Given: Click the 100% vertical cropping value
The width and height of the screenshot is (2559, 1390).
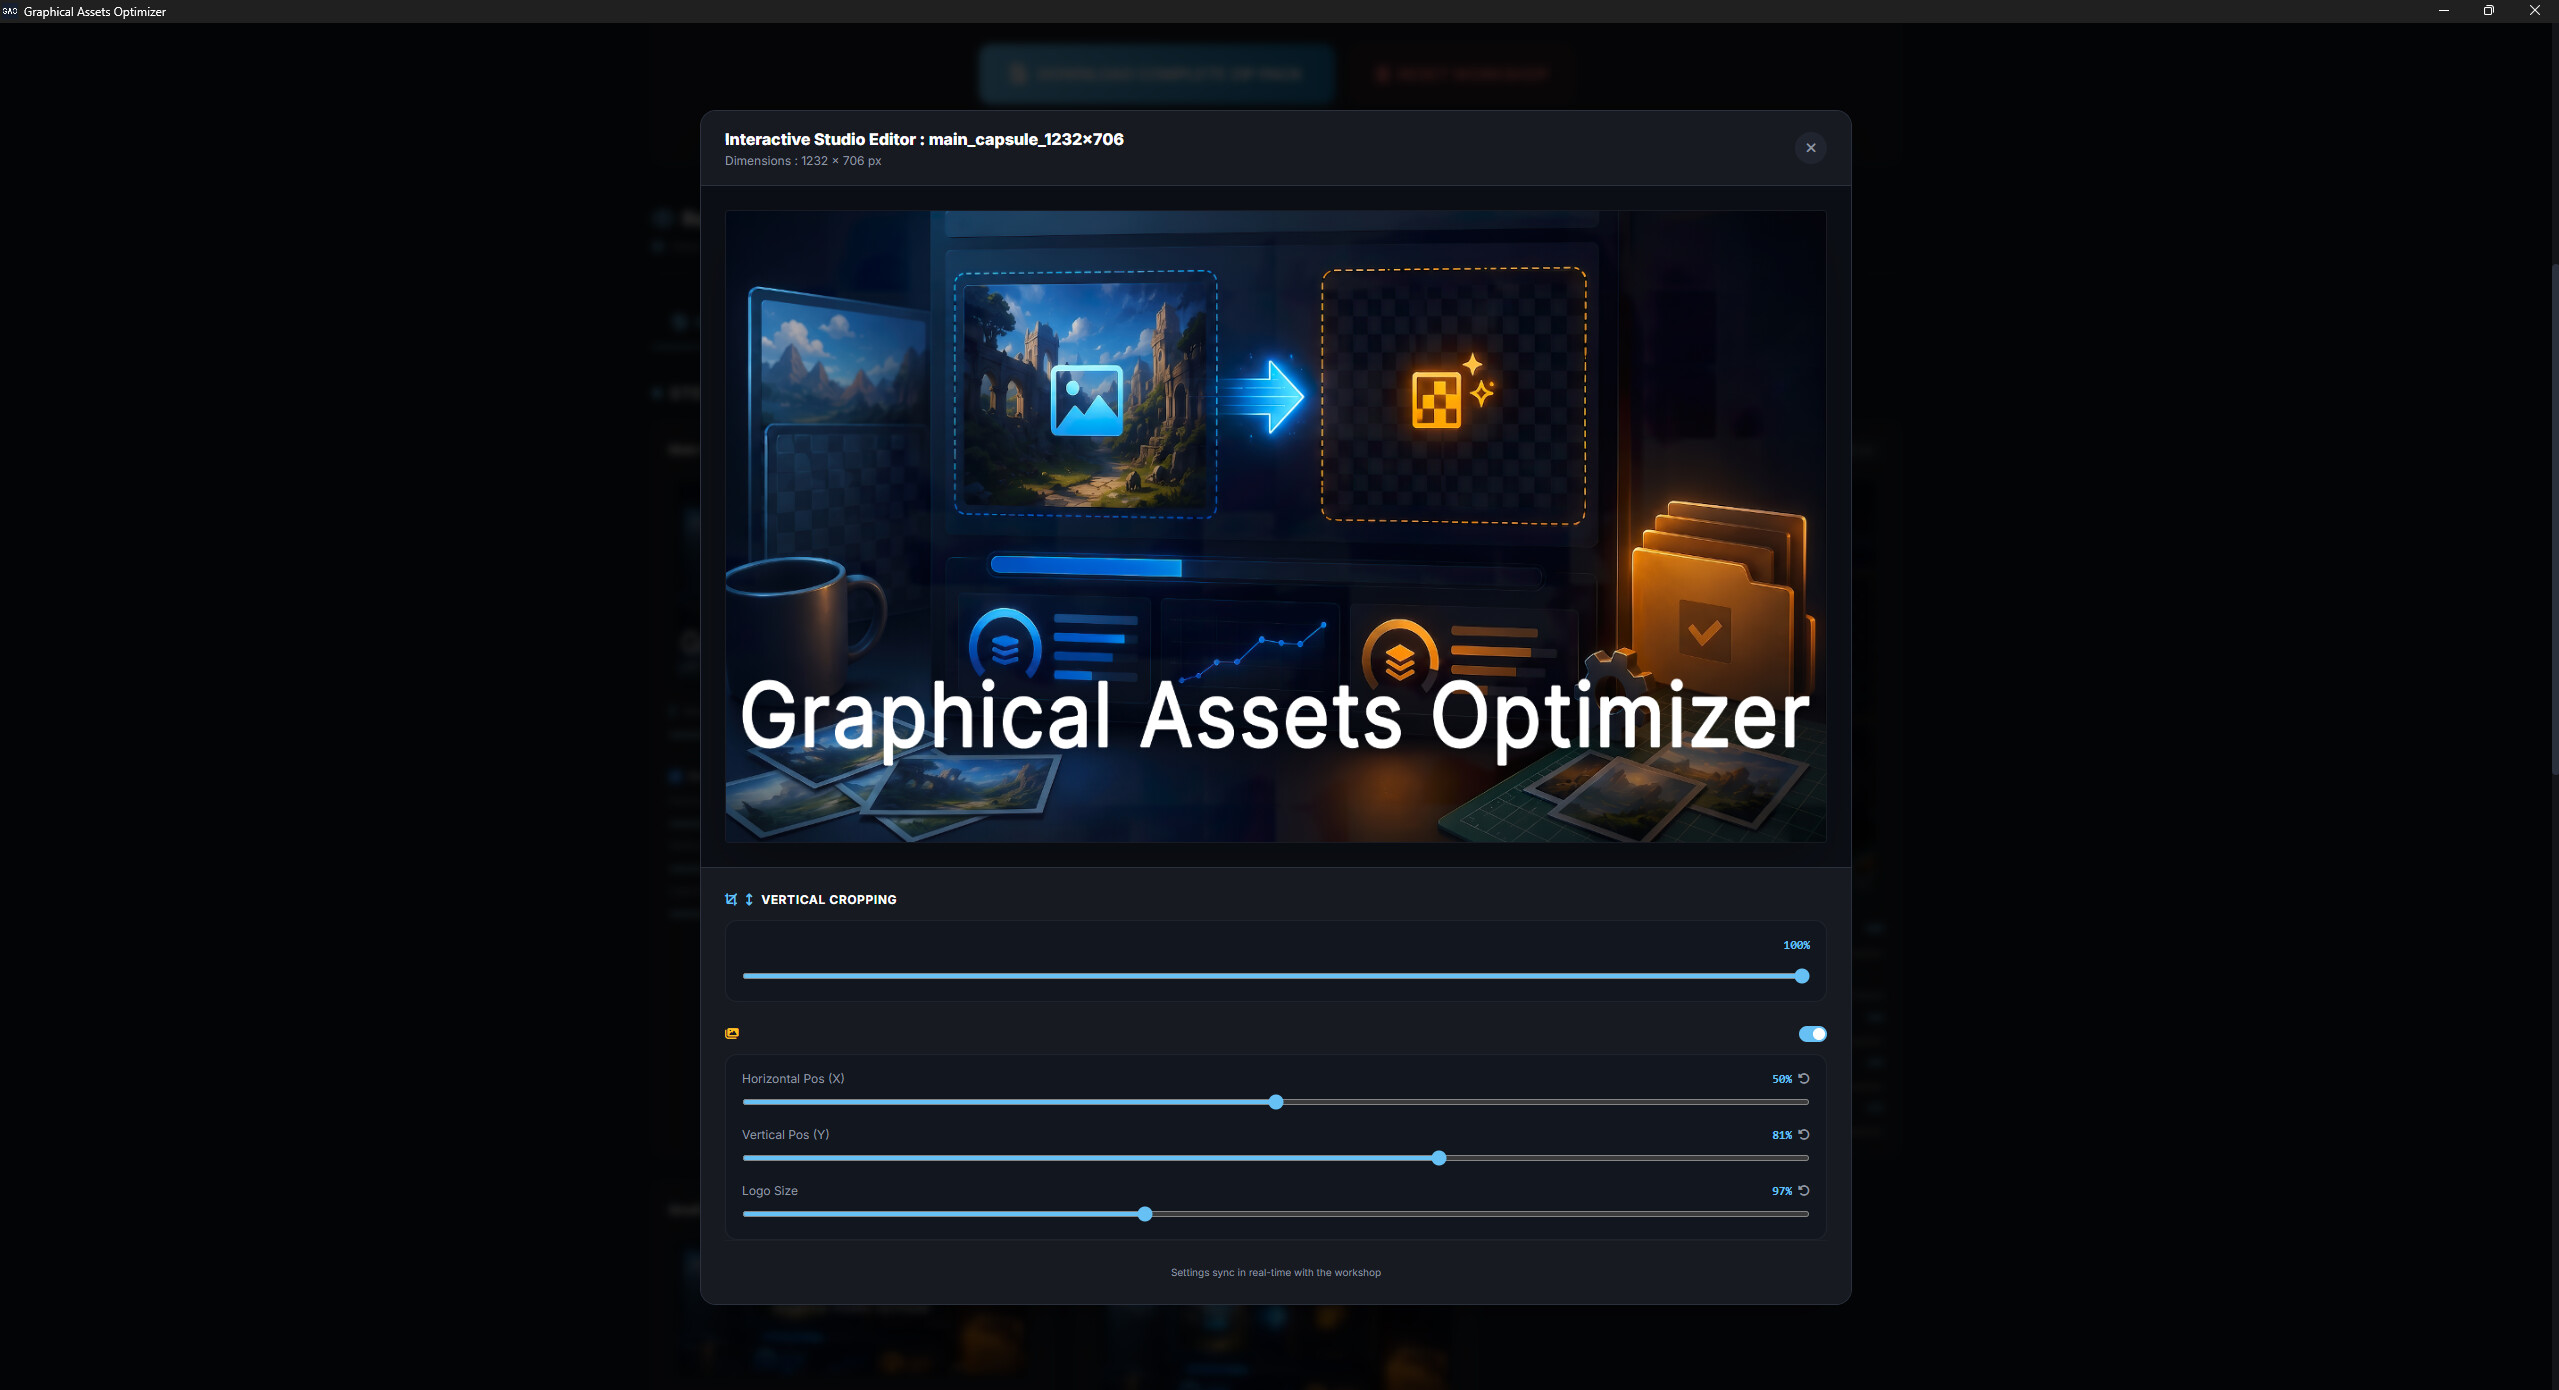Looking at the screenshot, I should [x=1796, y=945].
